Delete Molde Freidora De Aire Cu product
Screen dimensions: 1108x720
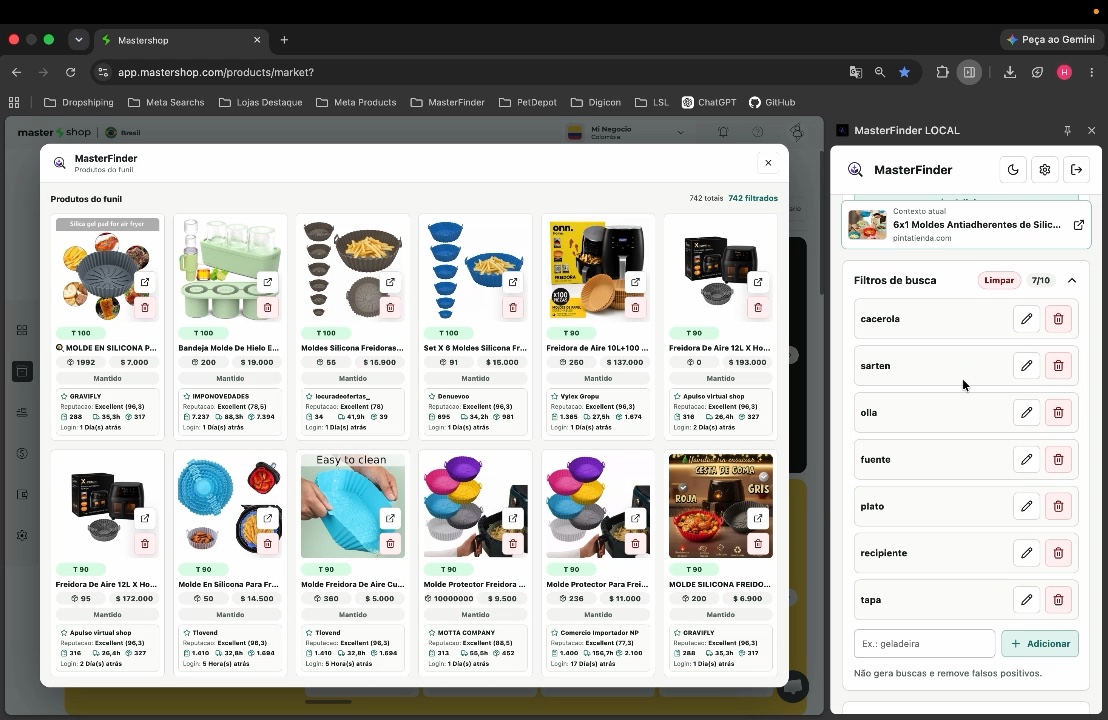[x=390, y=543]
